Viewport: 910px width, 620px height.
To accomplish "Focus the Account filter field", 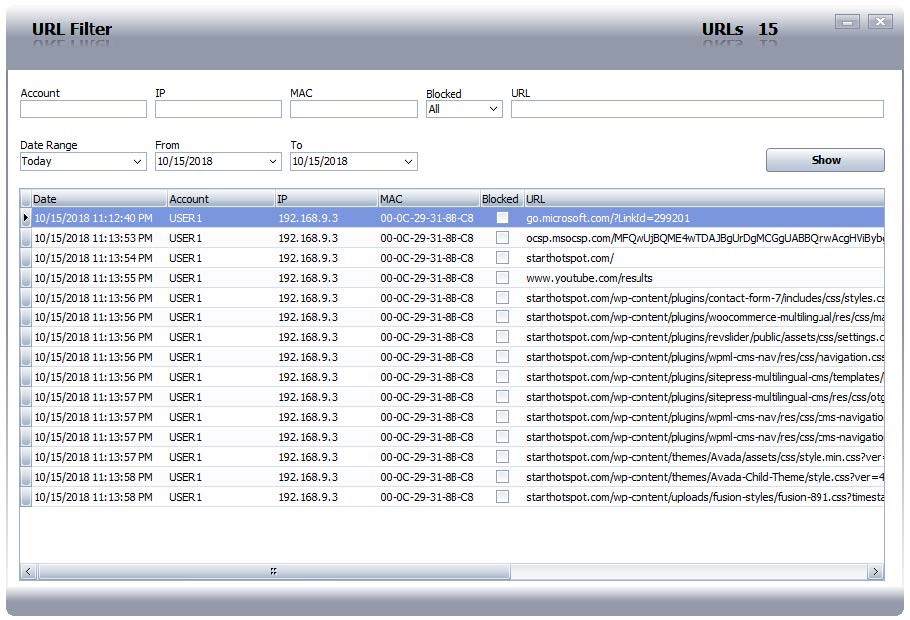I will pyautogui.click(x=83, y=109).
